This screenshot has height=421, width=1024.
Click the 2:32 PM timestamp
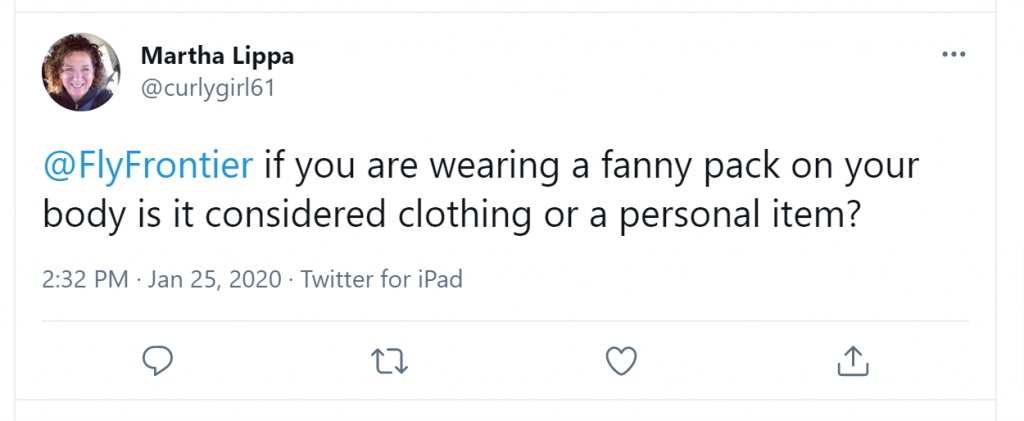(x=85, y=279)
